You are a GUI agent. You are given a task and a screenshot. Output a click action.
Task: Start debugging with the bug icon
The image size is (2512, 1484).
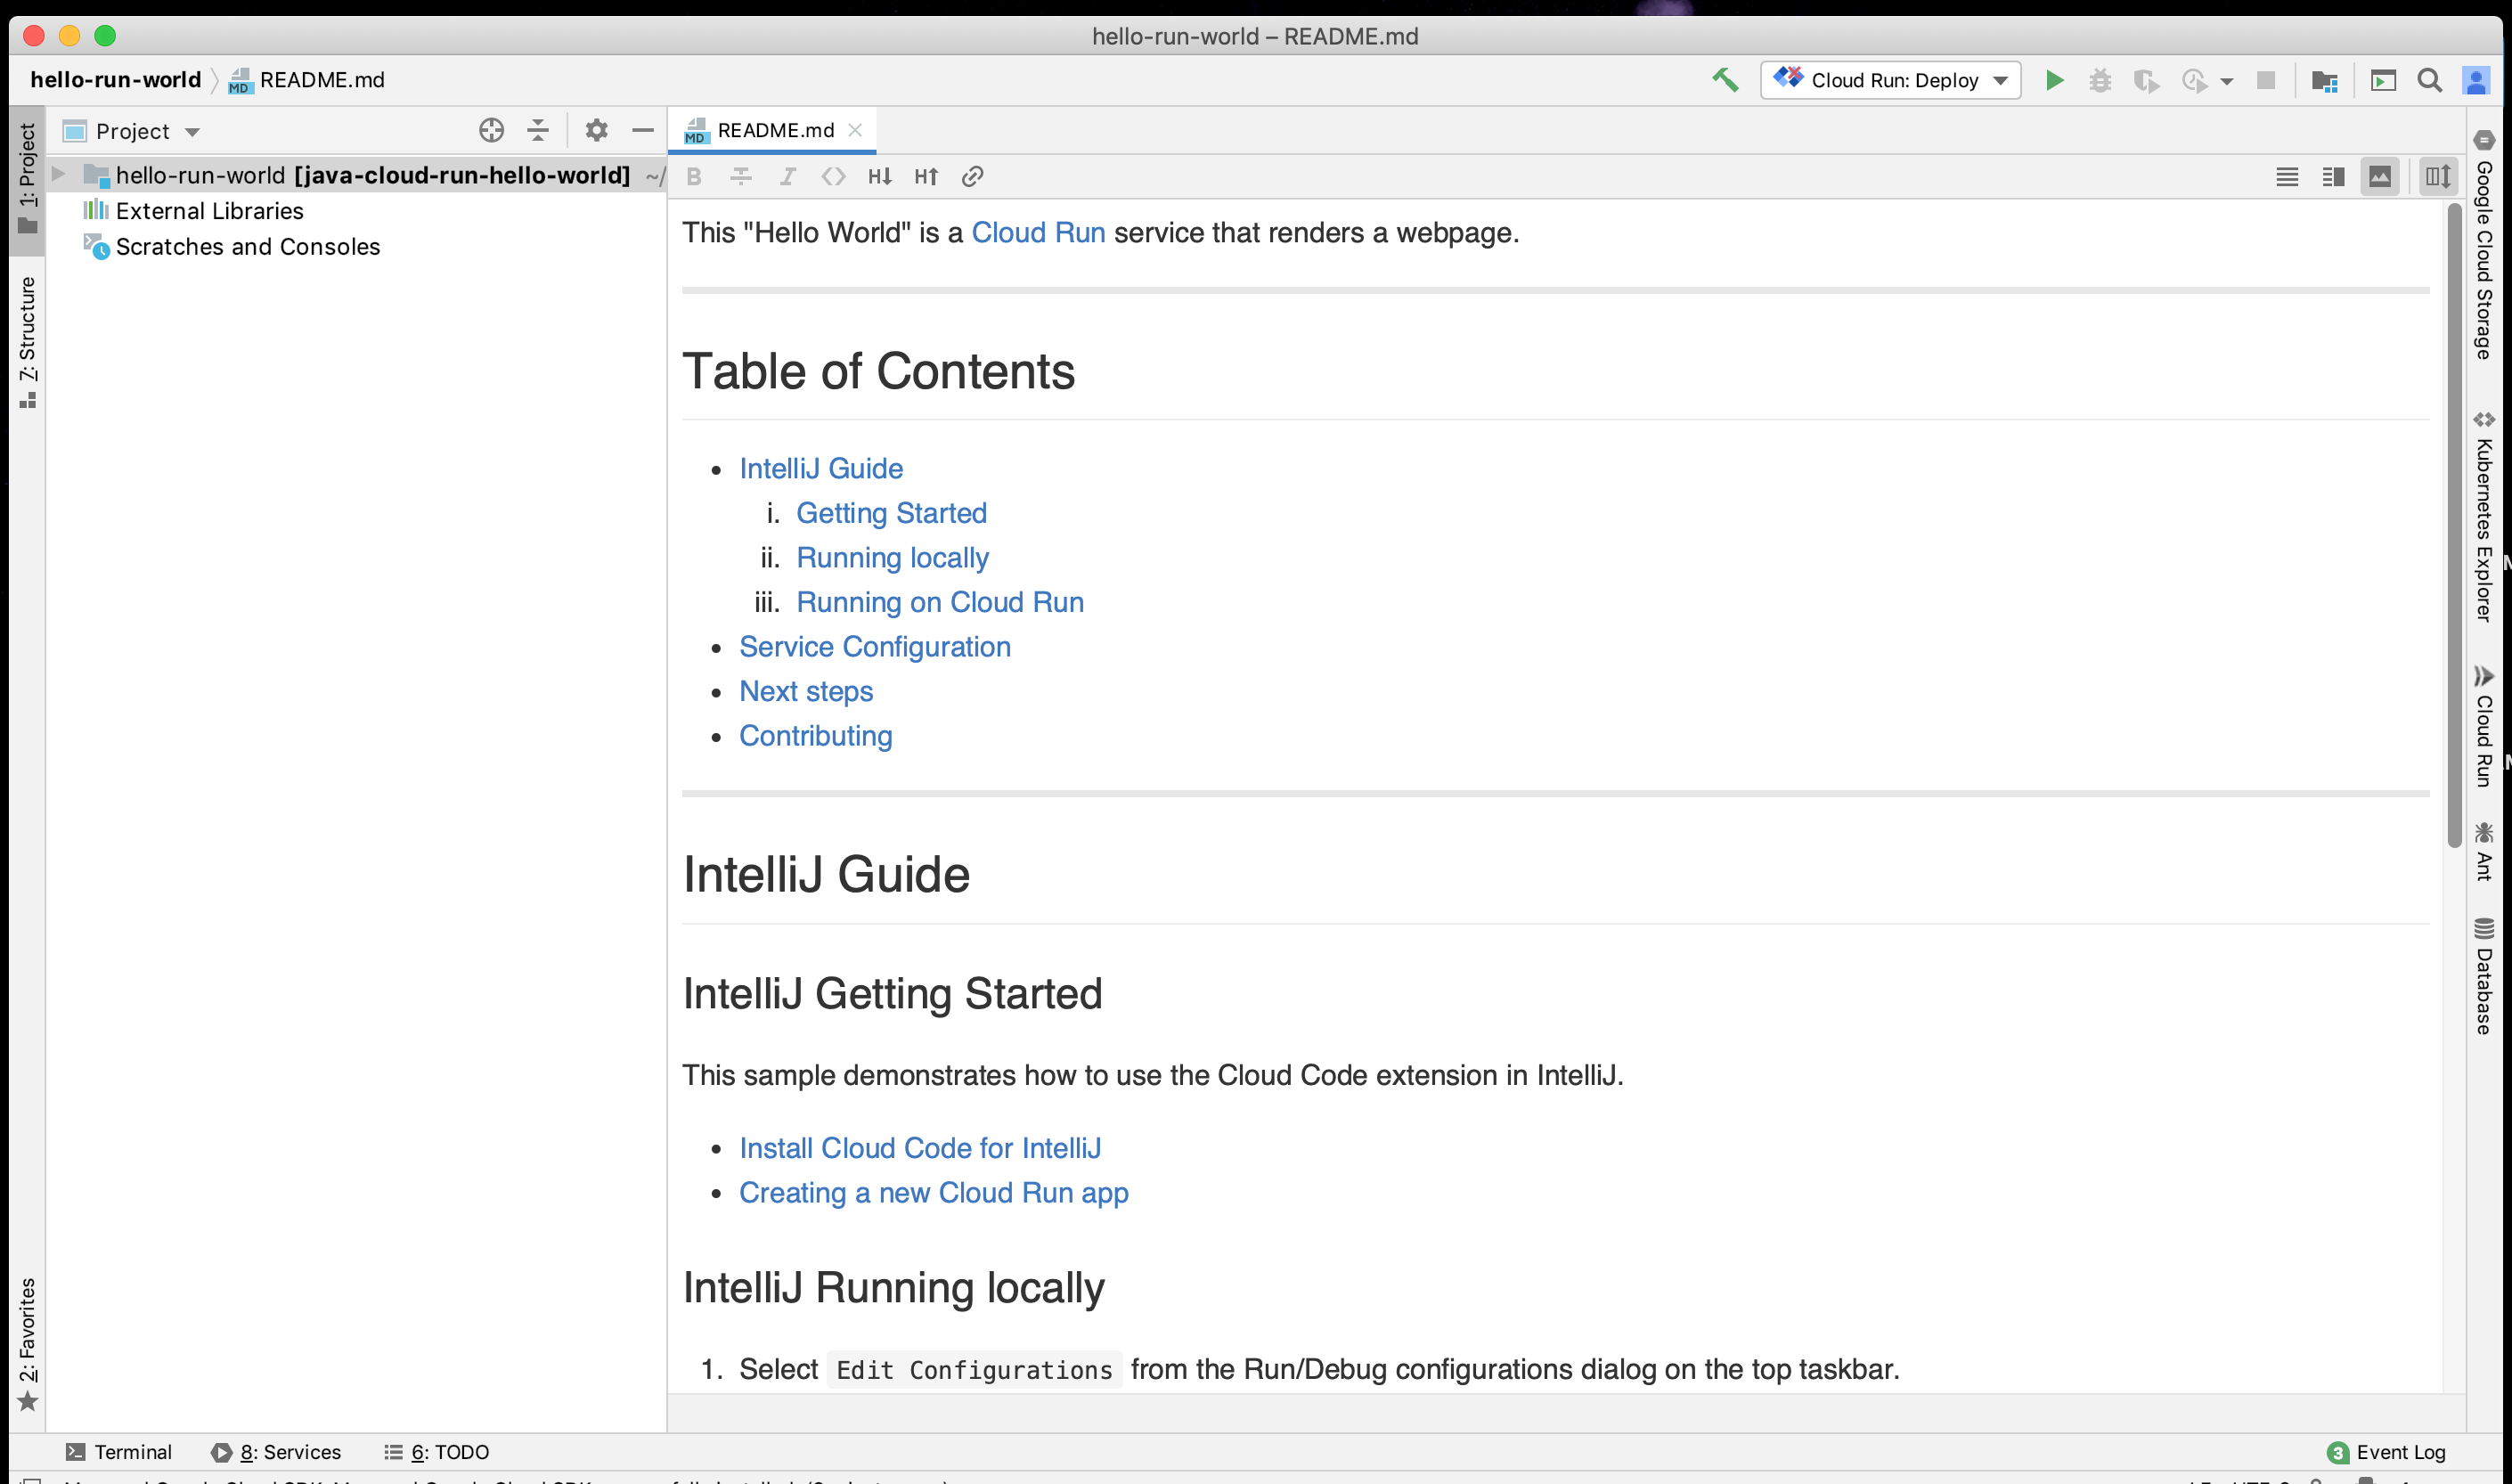[x=2100, y=80]
